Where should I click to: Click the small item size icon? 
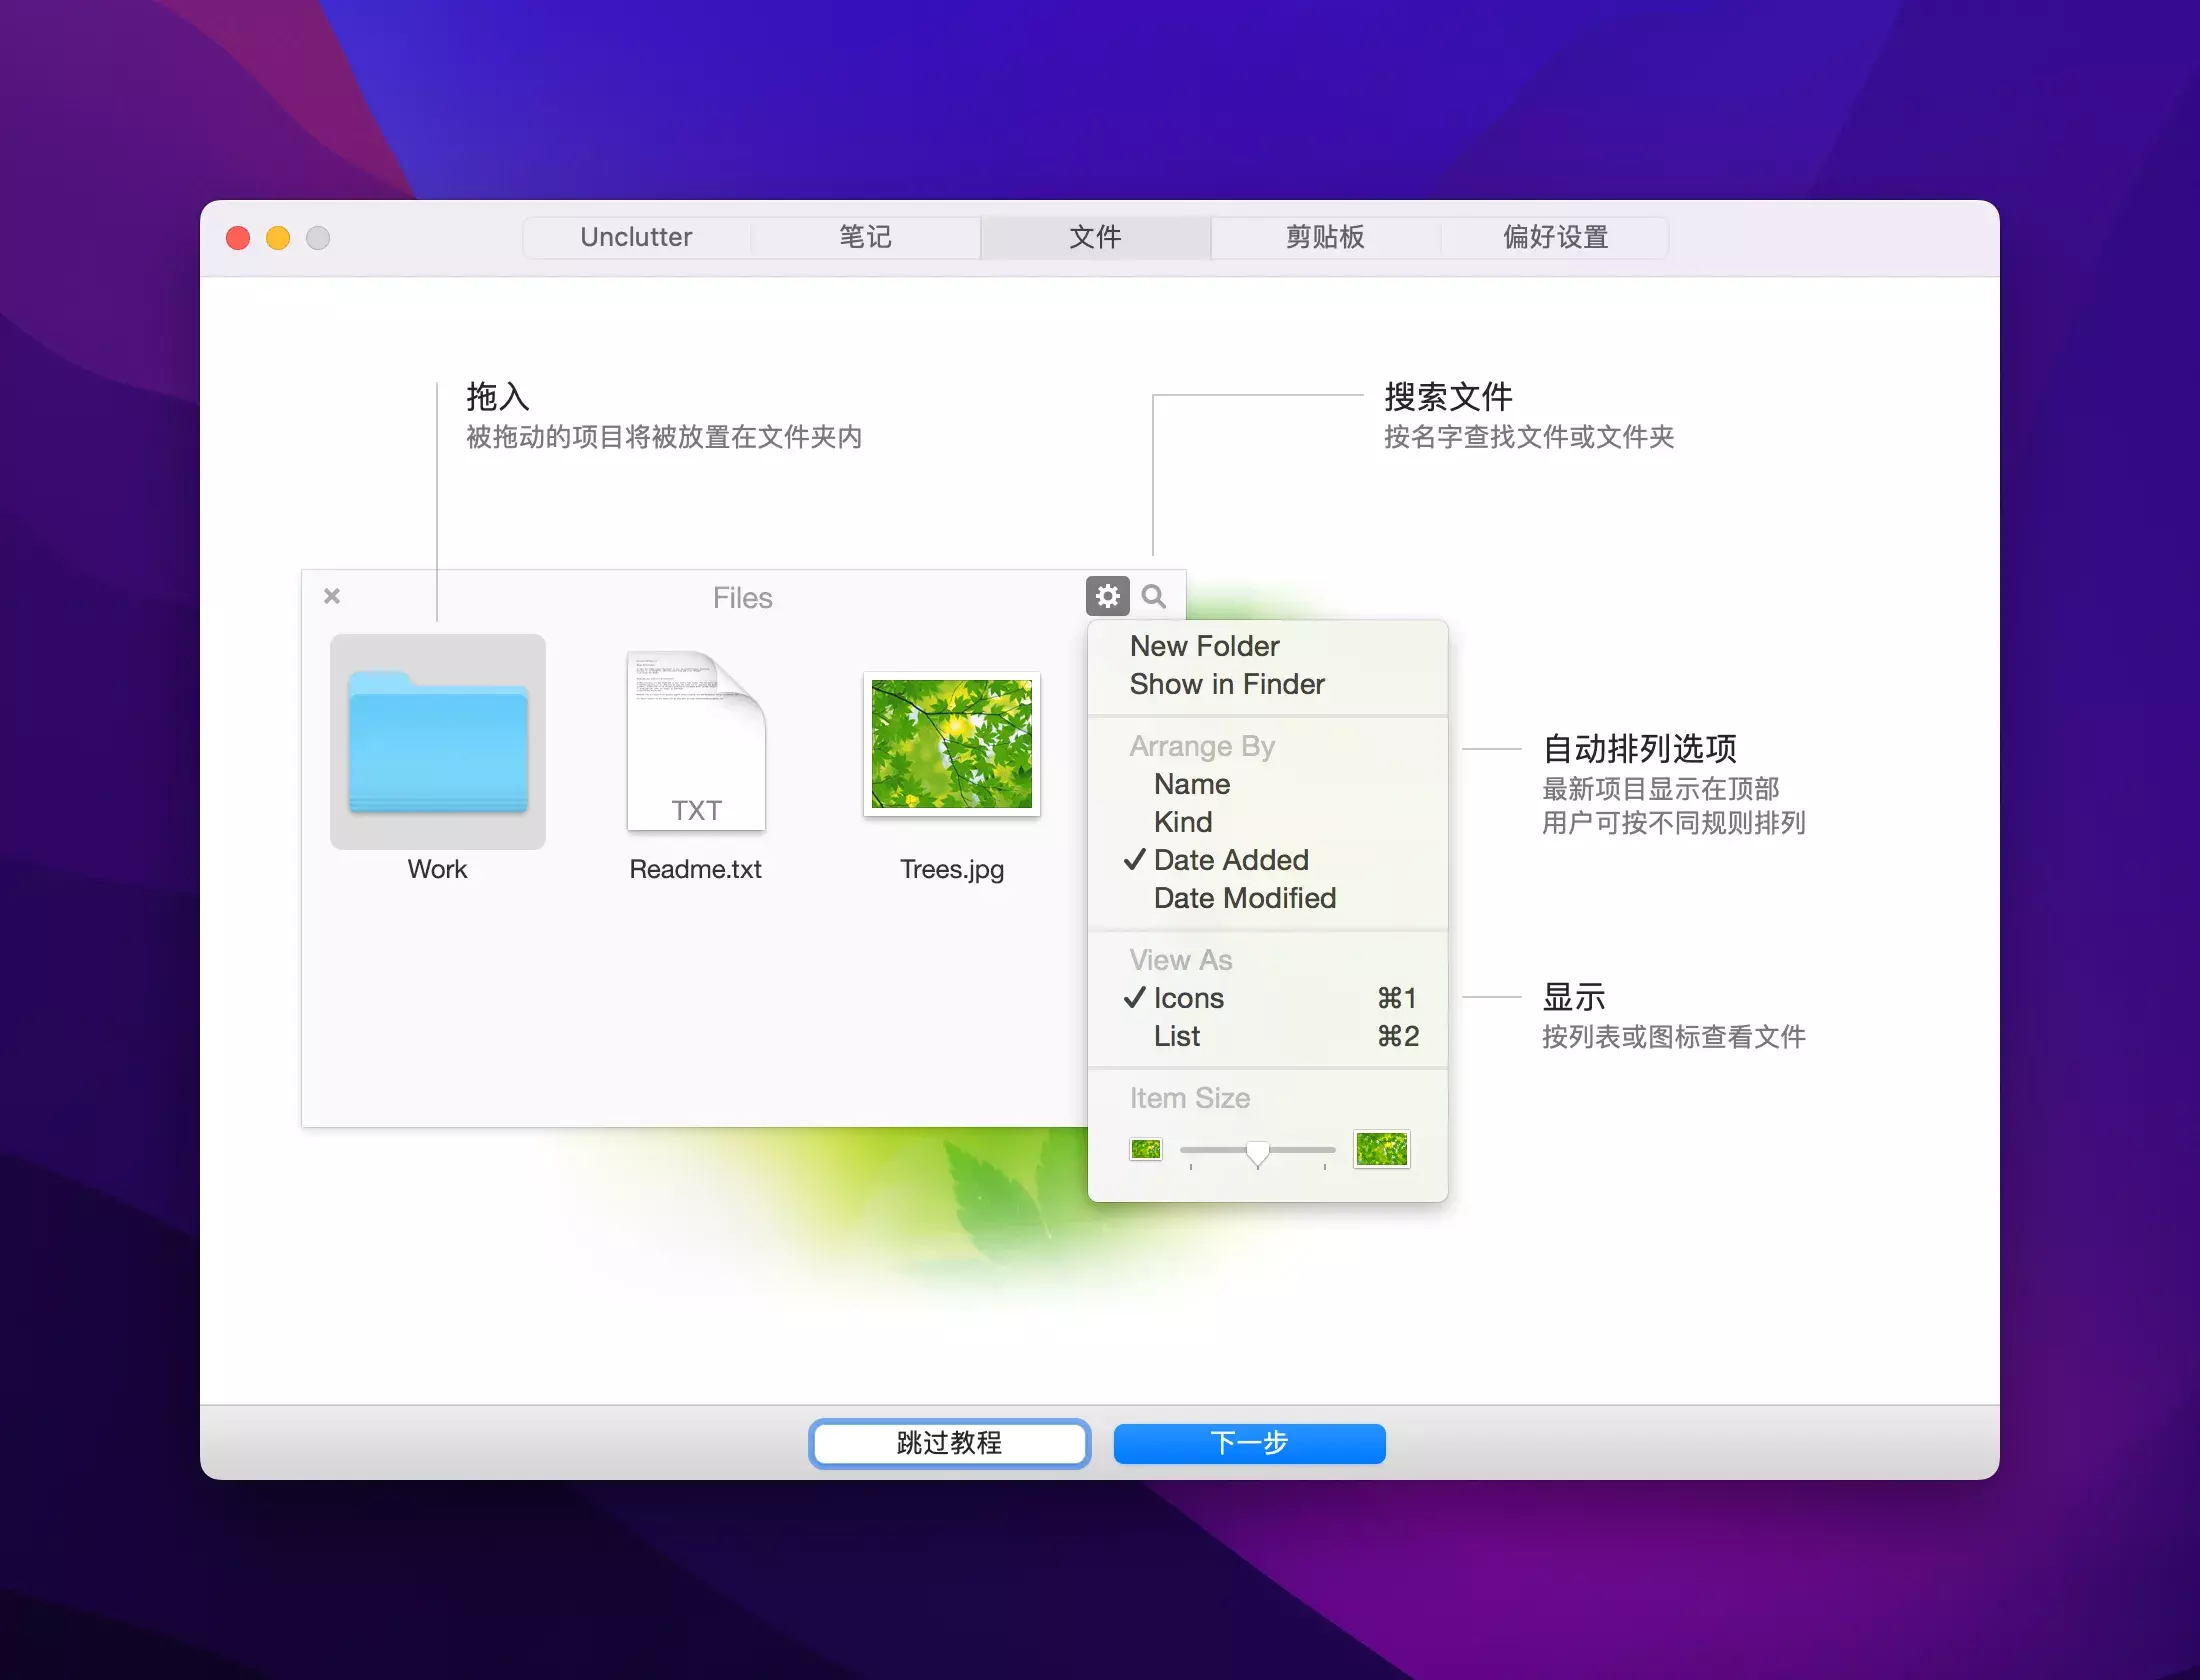(1146, 1149)
